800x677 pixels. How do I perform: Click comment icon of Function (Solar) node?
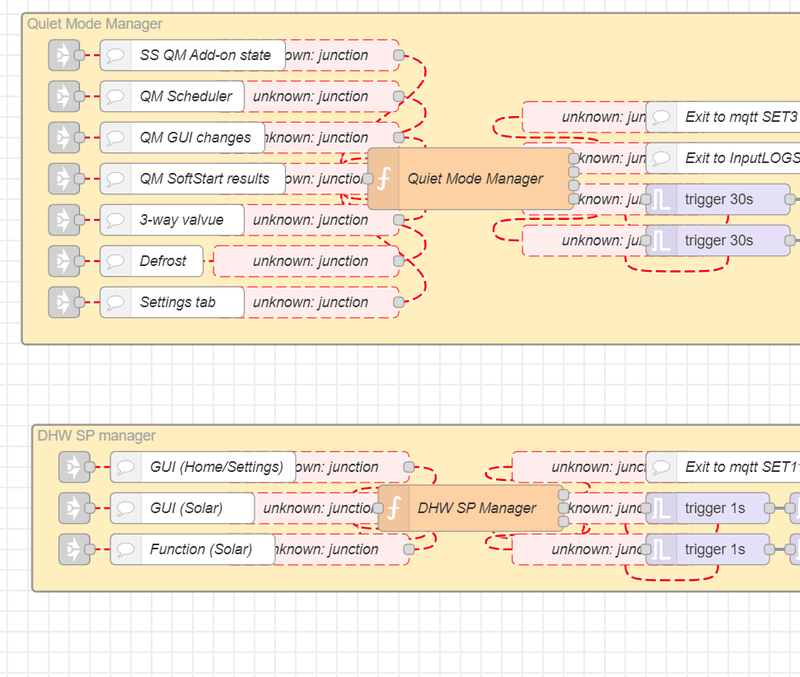pos(126,549)
